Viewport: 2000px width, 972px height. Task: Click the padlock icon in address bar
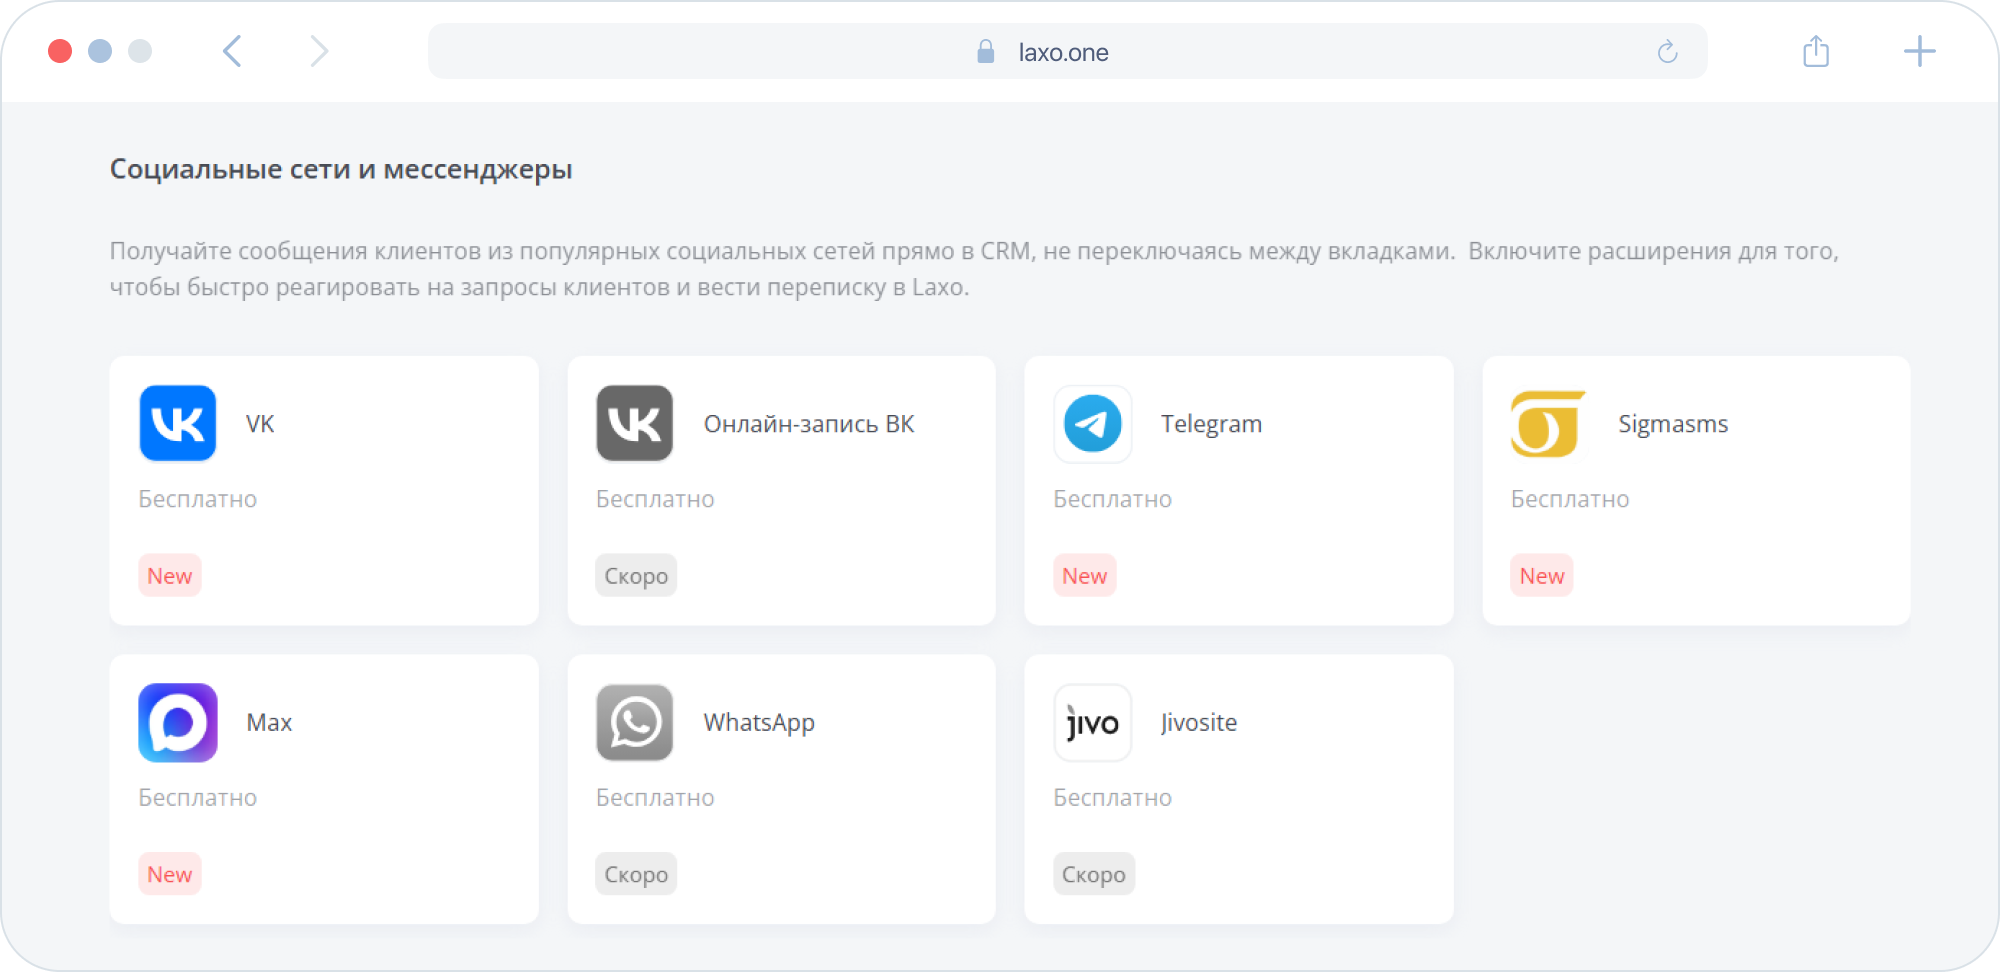pos(985,52)
